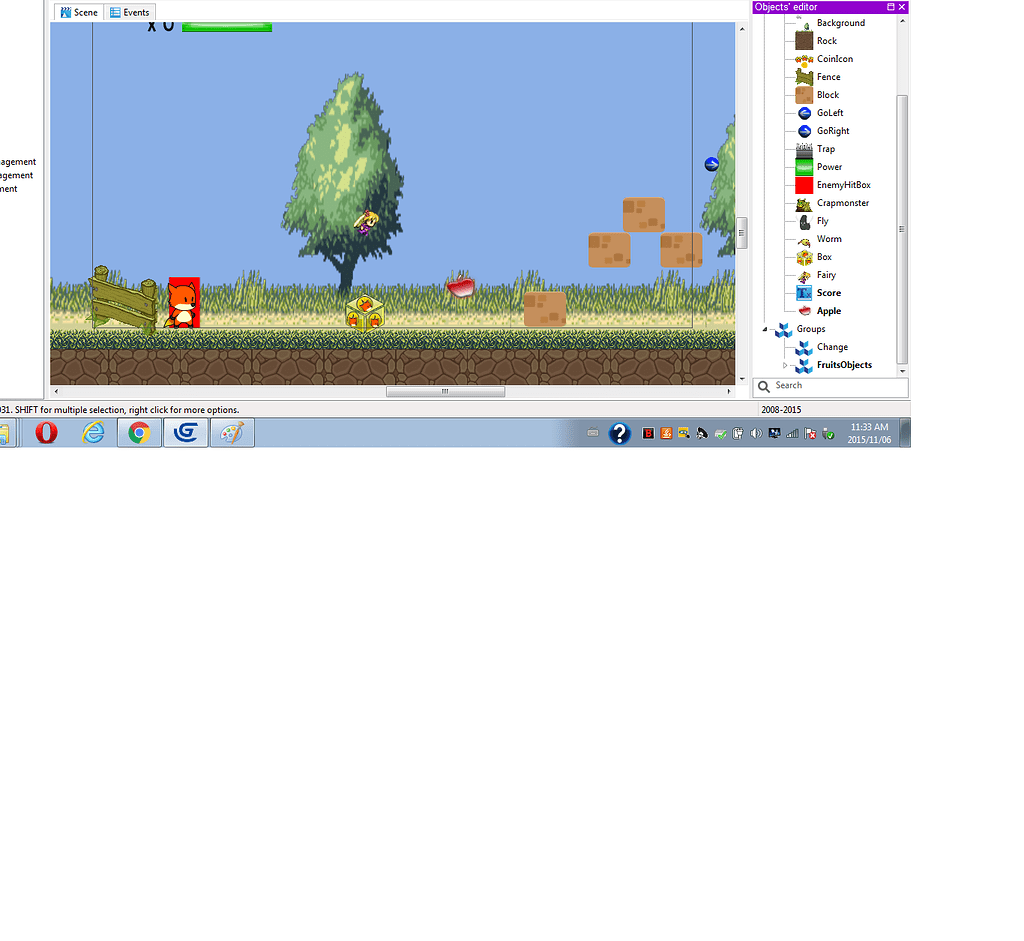Select the ground-level block in scene
This screenshot has height=941, width=1024.
(x=545, y=309)
